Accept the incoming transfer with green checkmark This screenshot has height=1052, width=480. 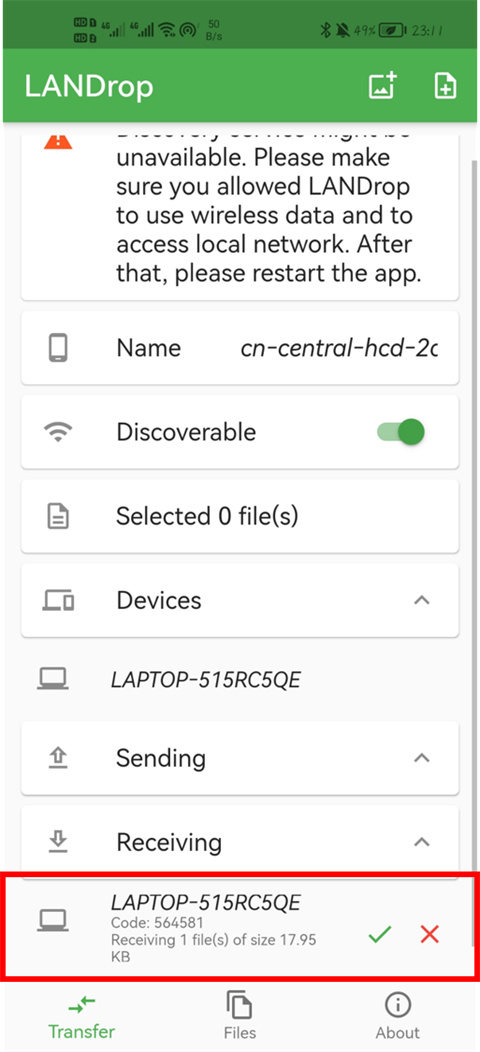pyautogui.click(x=380, y=933)
